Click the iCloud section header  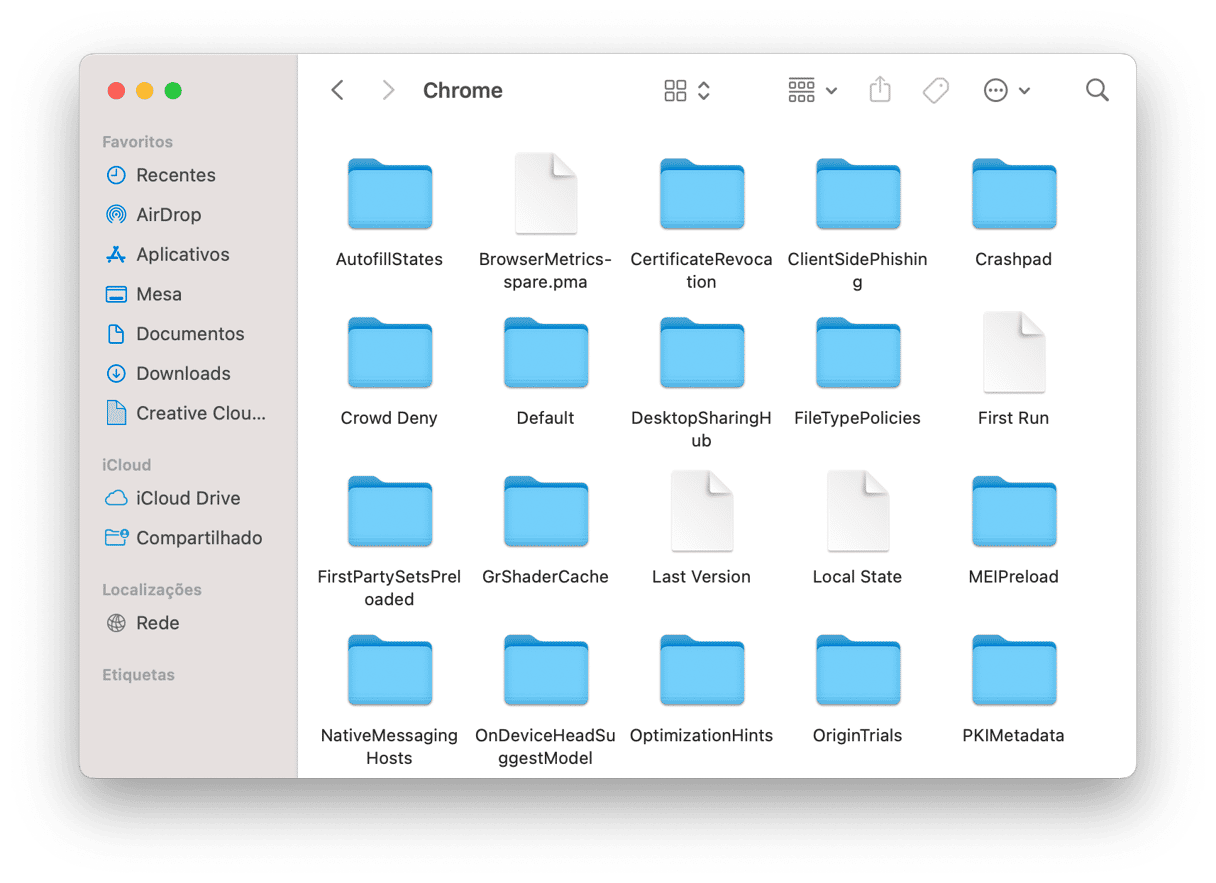[127, 465]
